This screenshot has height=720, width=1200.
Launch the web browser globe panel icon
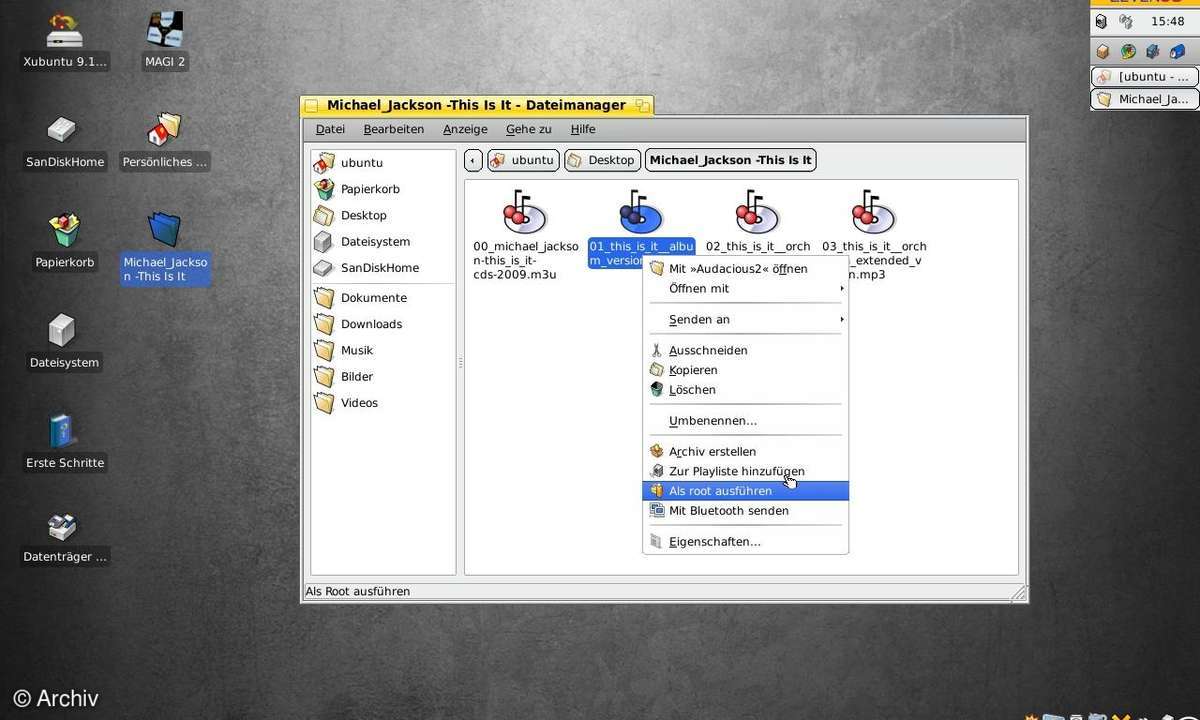1128,51
